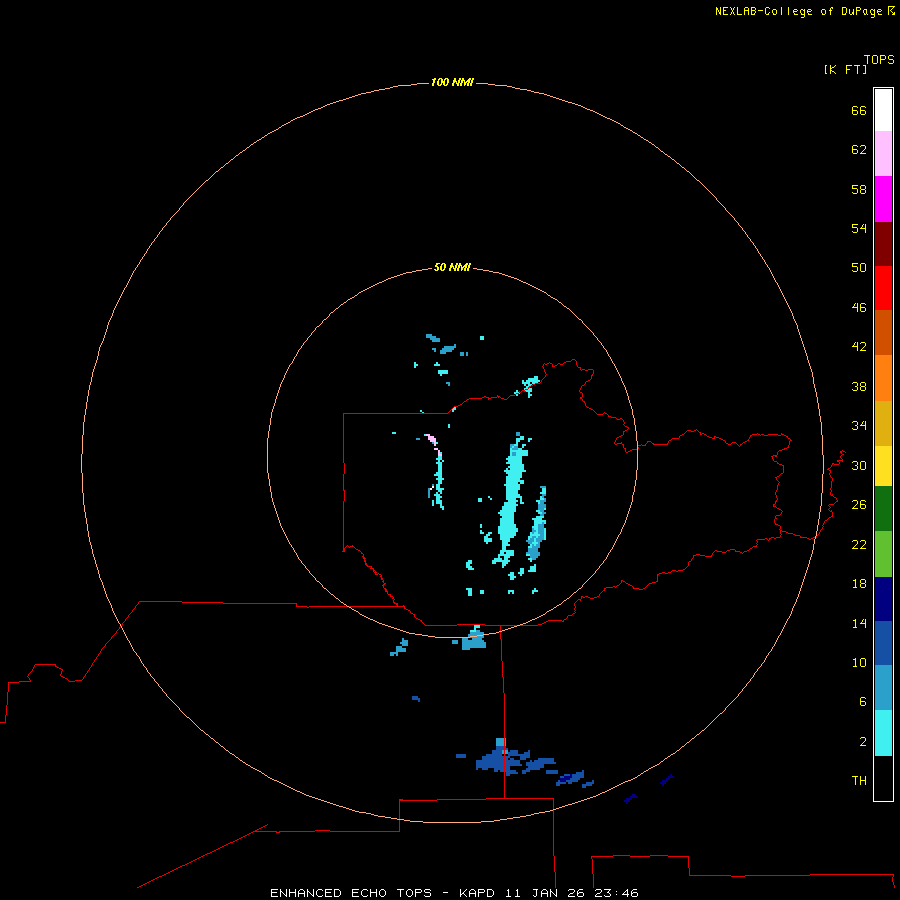Click the magenta 58 kft legend swatch

pyautogui.click(x=883, y=199)
